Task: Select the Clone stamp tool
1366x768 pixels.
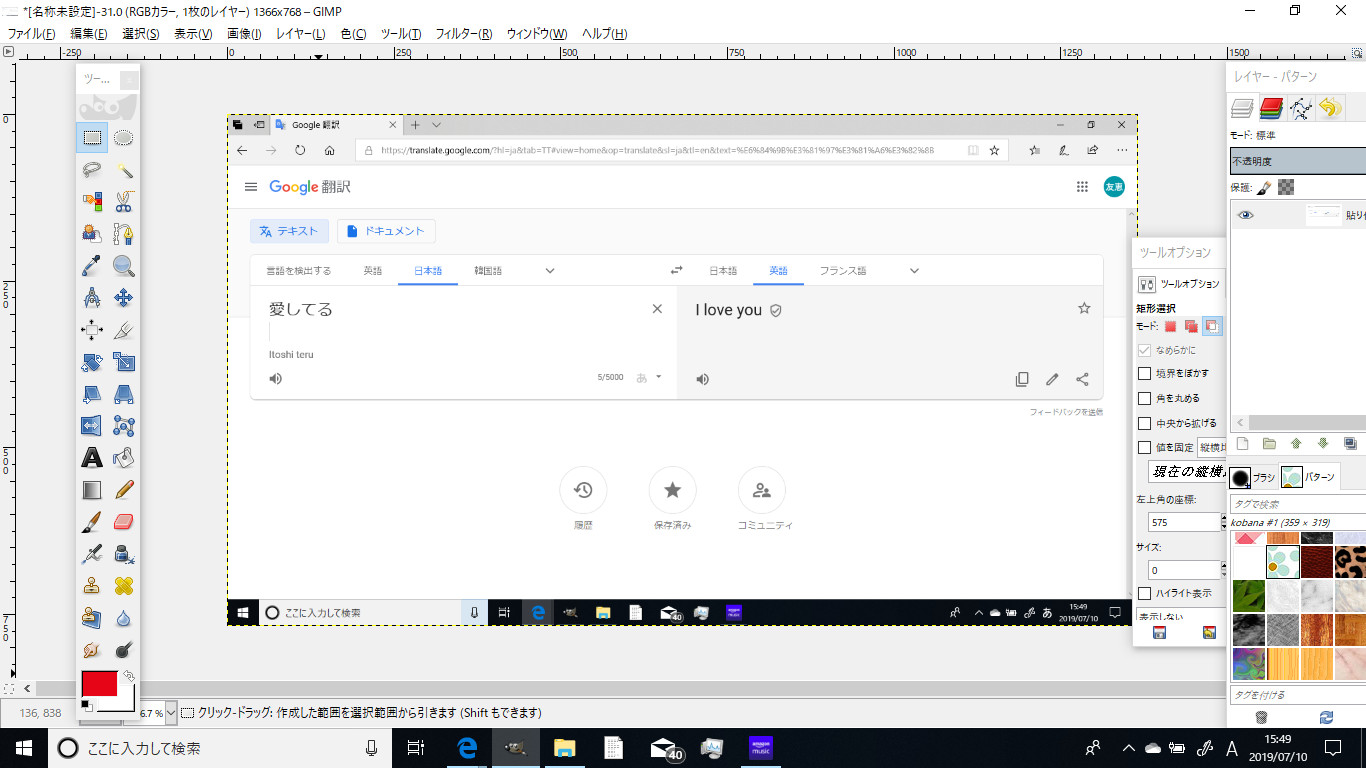Action: (92, 586)
